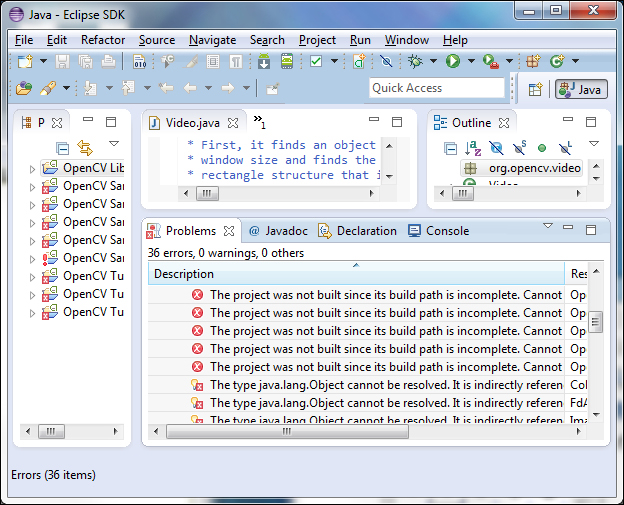
Task: Switch to the Declaration tab
Action: point(357,231)
